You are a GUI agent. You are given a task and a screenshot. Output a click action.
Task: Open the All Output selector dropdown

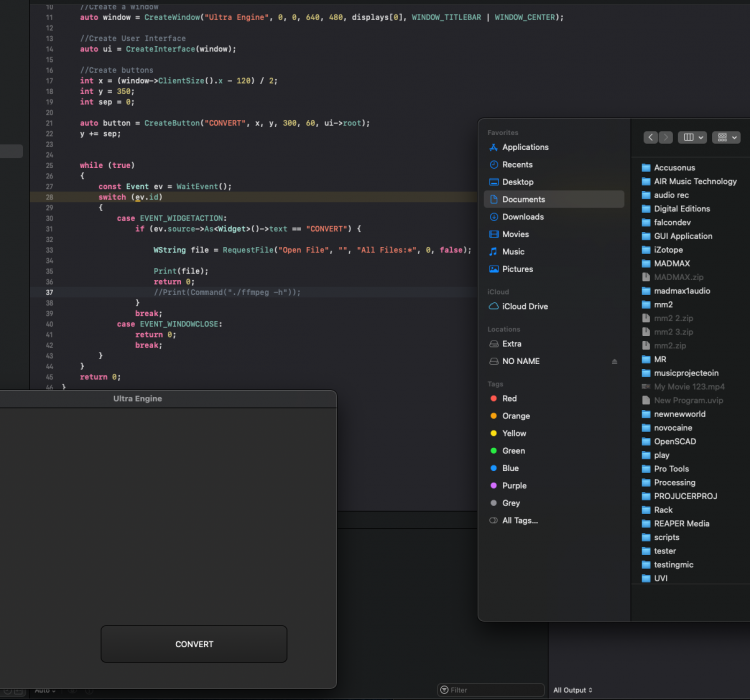point(573,690)
